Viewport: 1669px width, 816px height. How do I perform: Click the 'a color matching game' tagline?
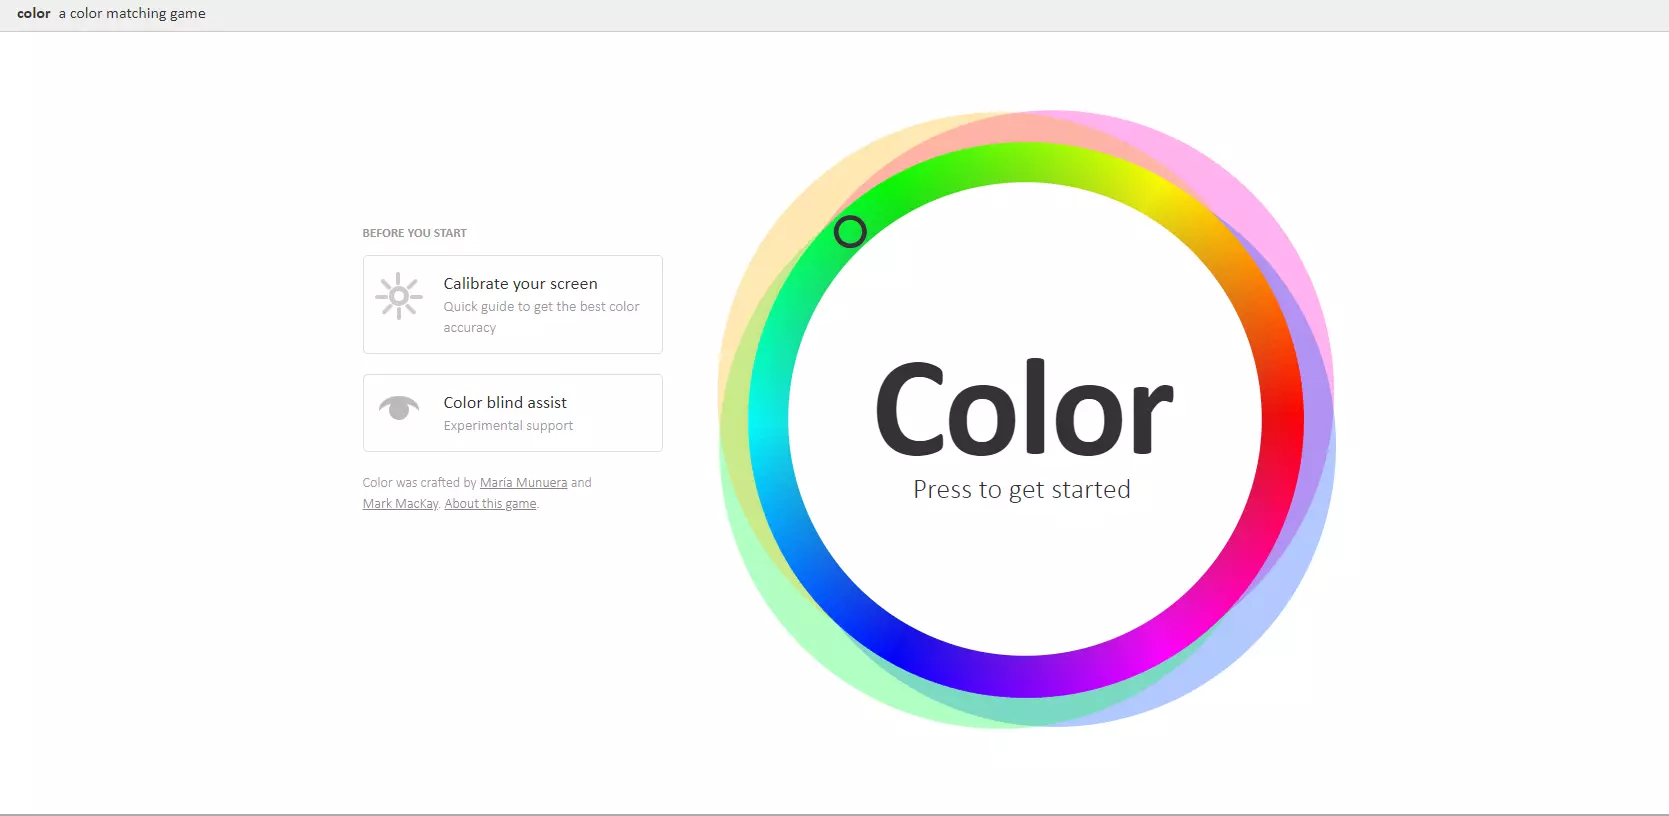[x=132, y=14]
